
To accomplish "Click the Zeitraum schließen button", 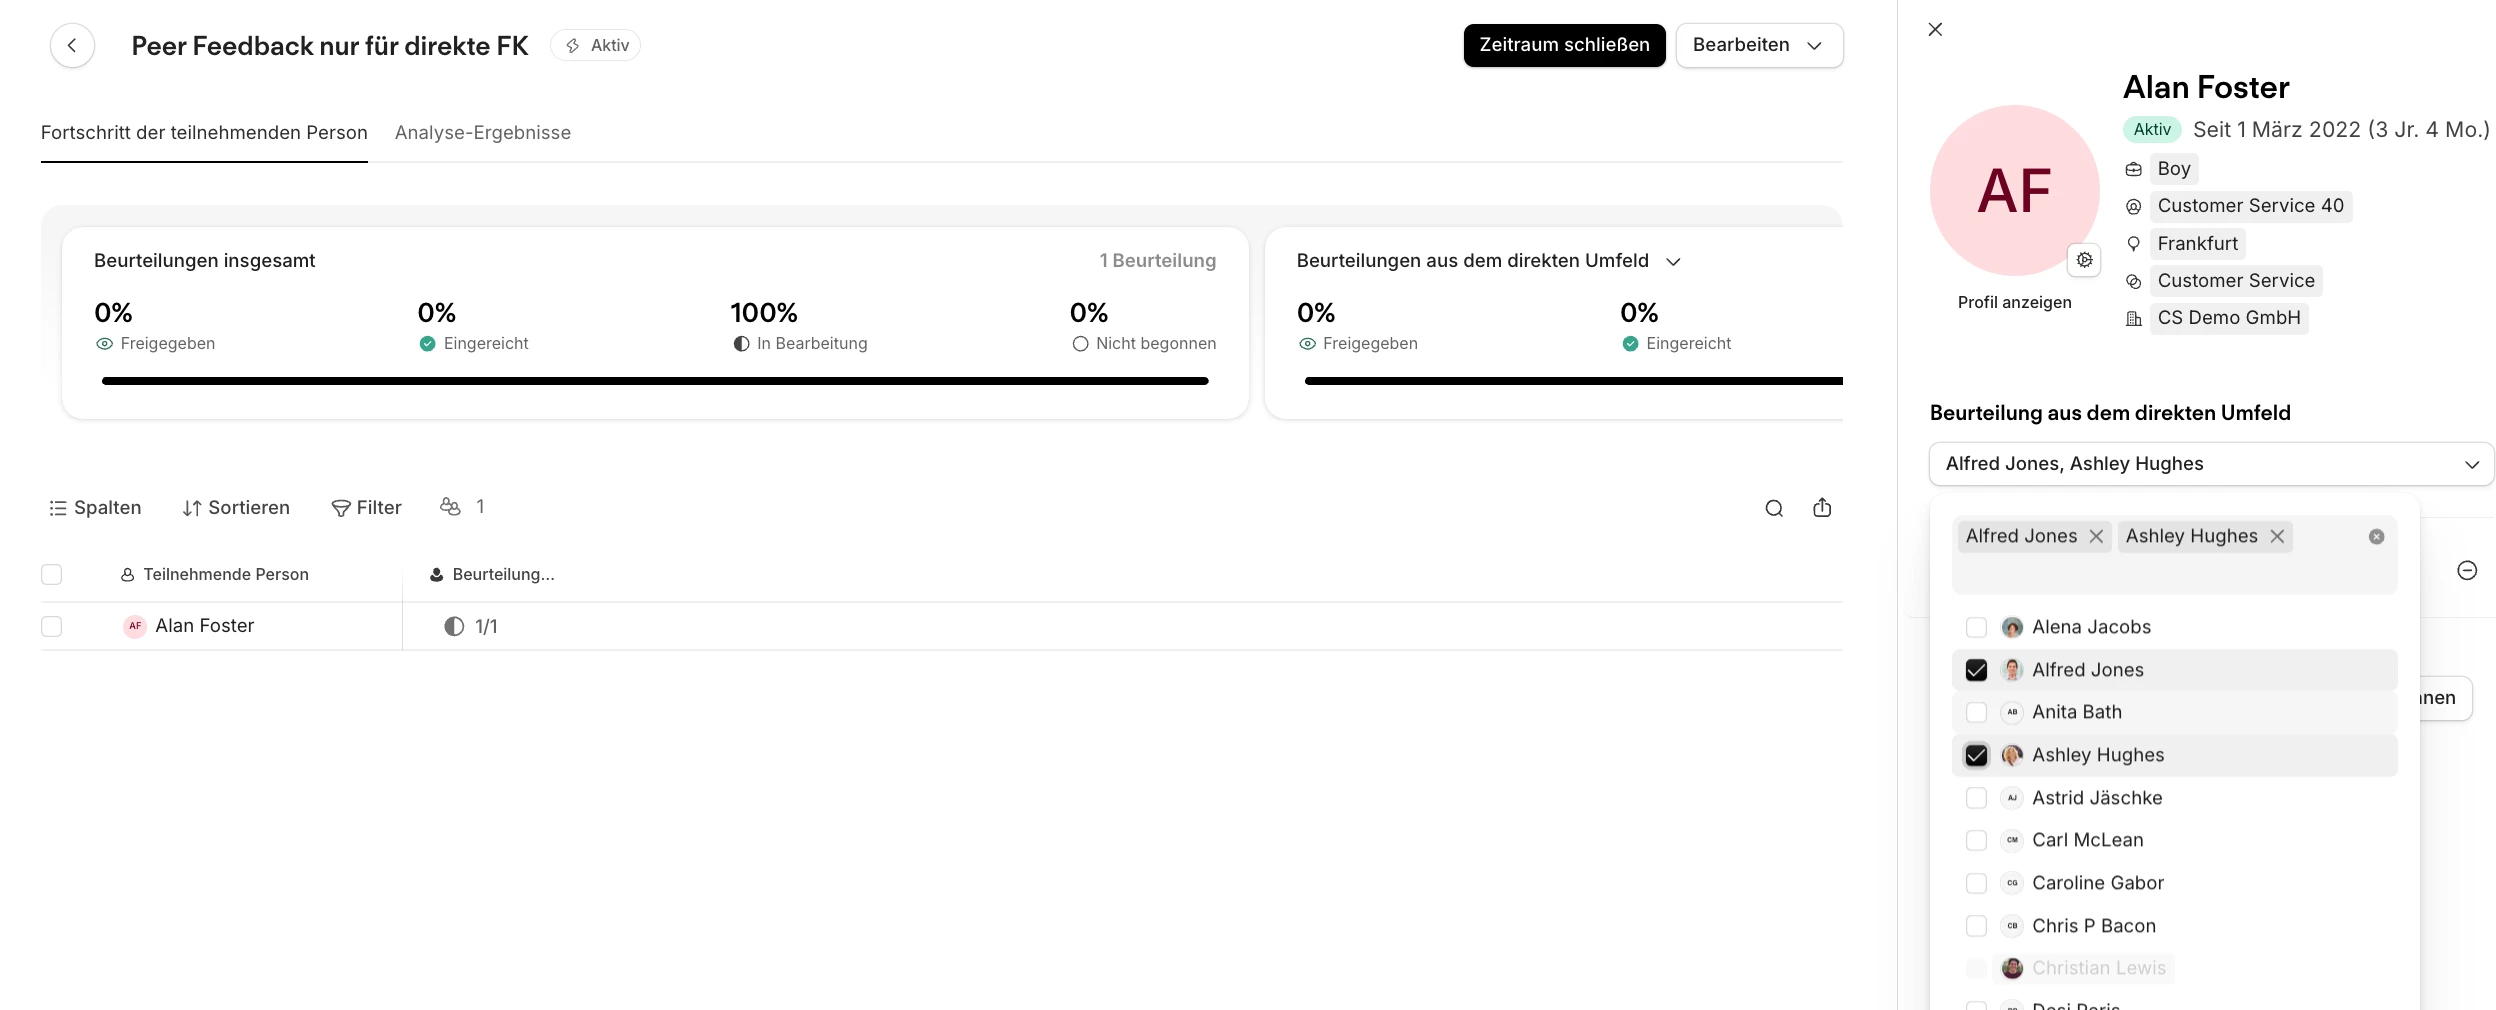I will click(1564, 46).
